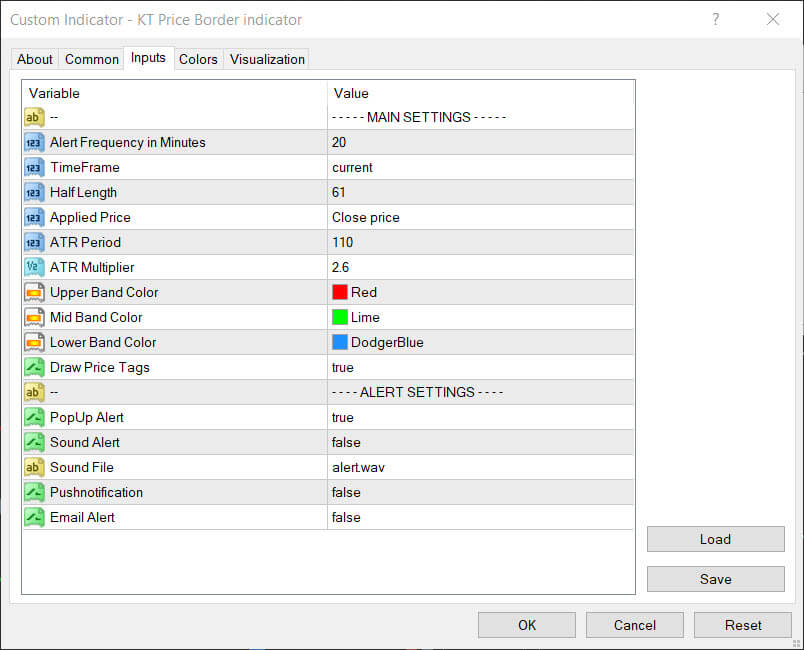Click the double-type icon next to ATR Multiplier
804x650 pixels.
34,268
